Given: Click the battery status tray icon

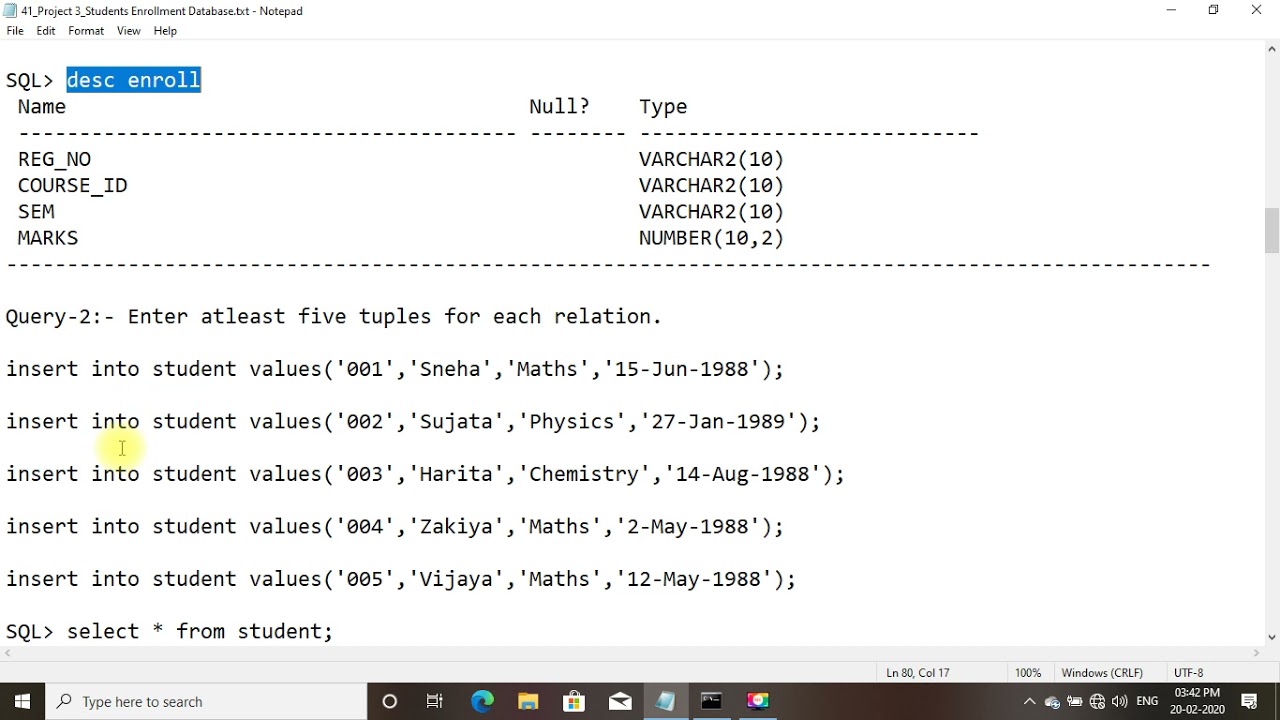Looking at the screenshot, I should 1075,701.
